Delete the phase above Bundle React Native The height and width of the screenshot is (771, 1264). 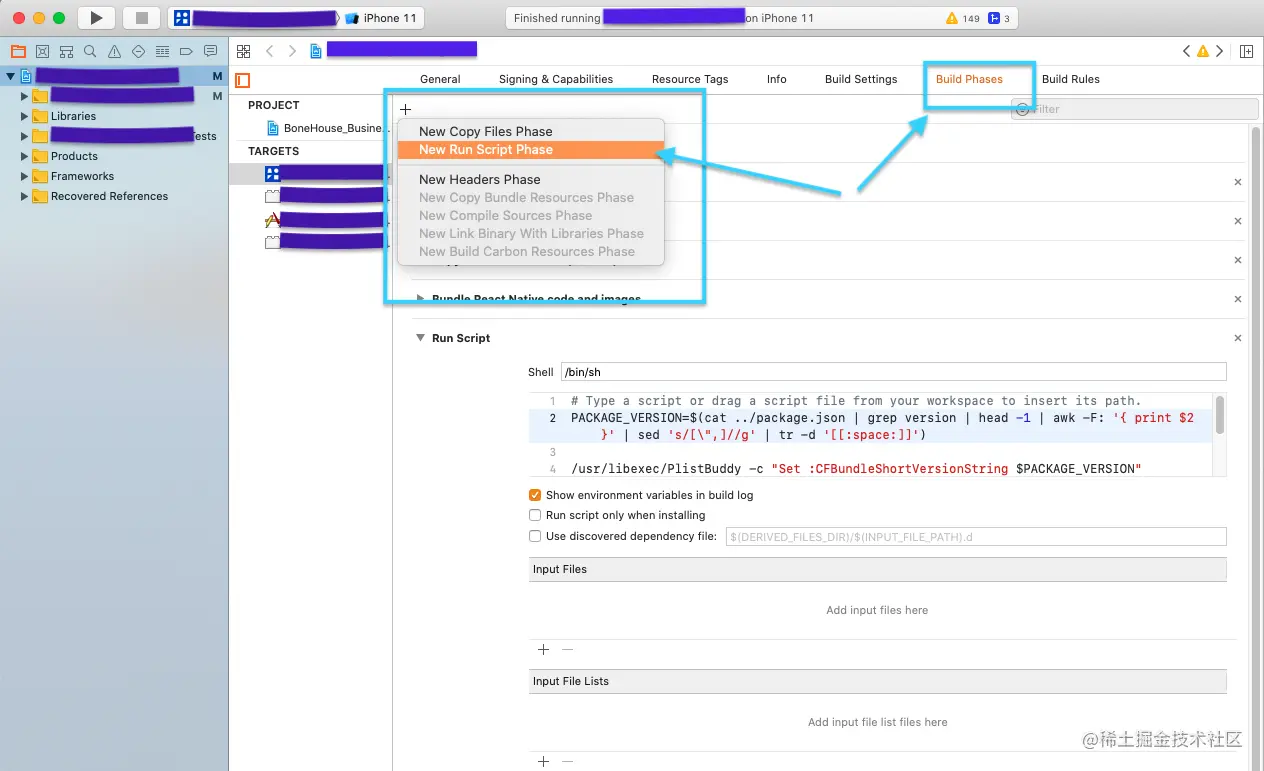pos(1238,260)
